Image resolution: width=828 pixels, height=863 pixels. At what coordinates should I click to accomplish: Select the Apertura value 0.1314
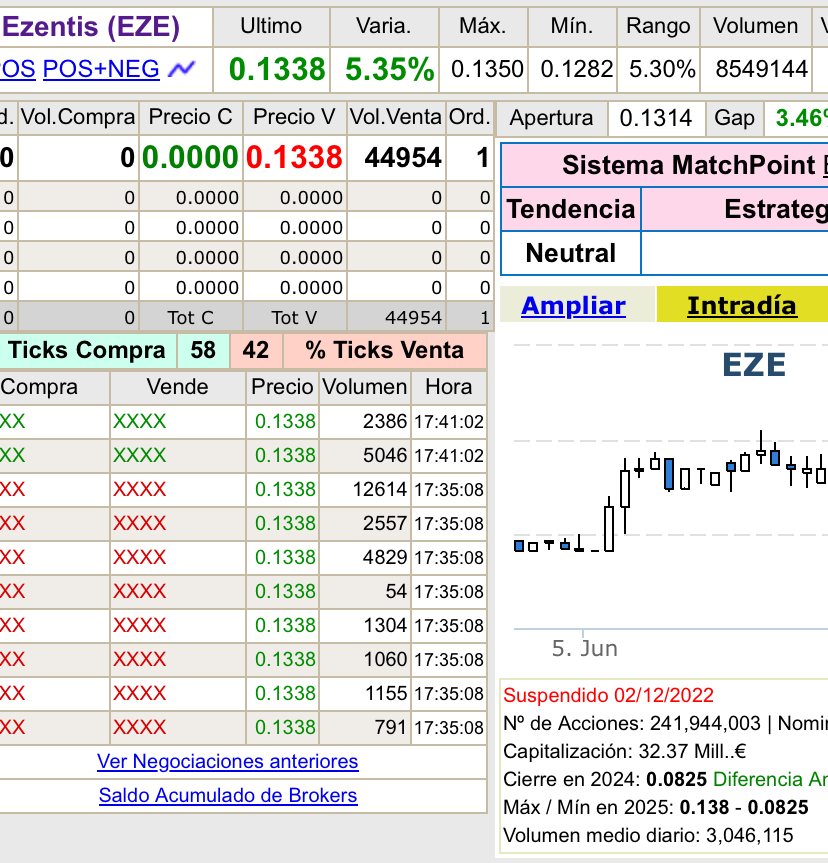(x=656, y=118)
